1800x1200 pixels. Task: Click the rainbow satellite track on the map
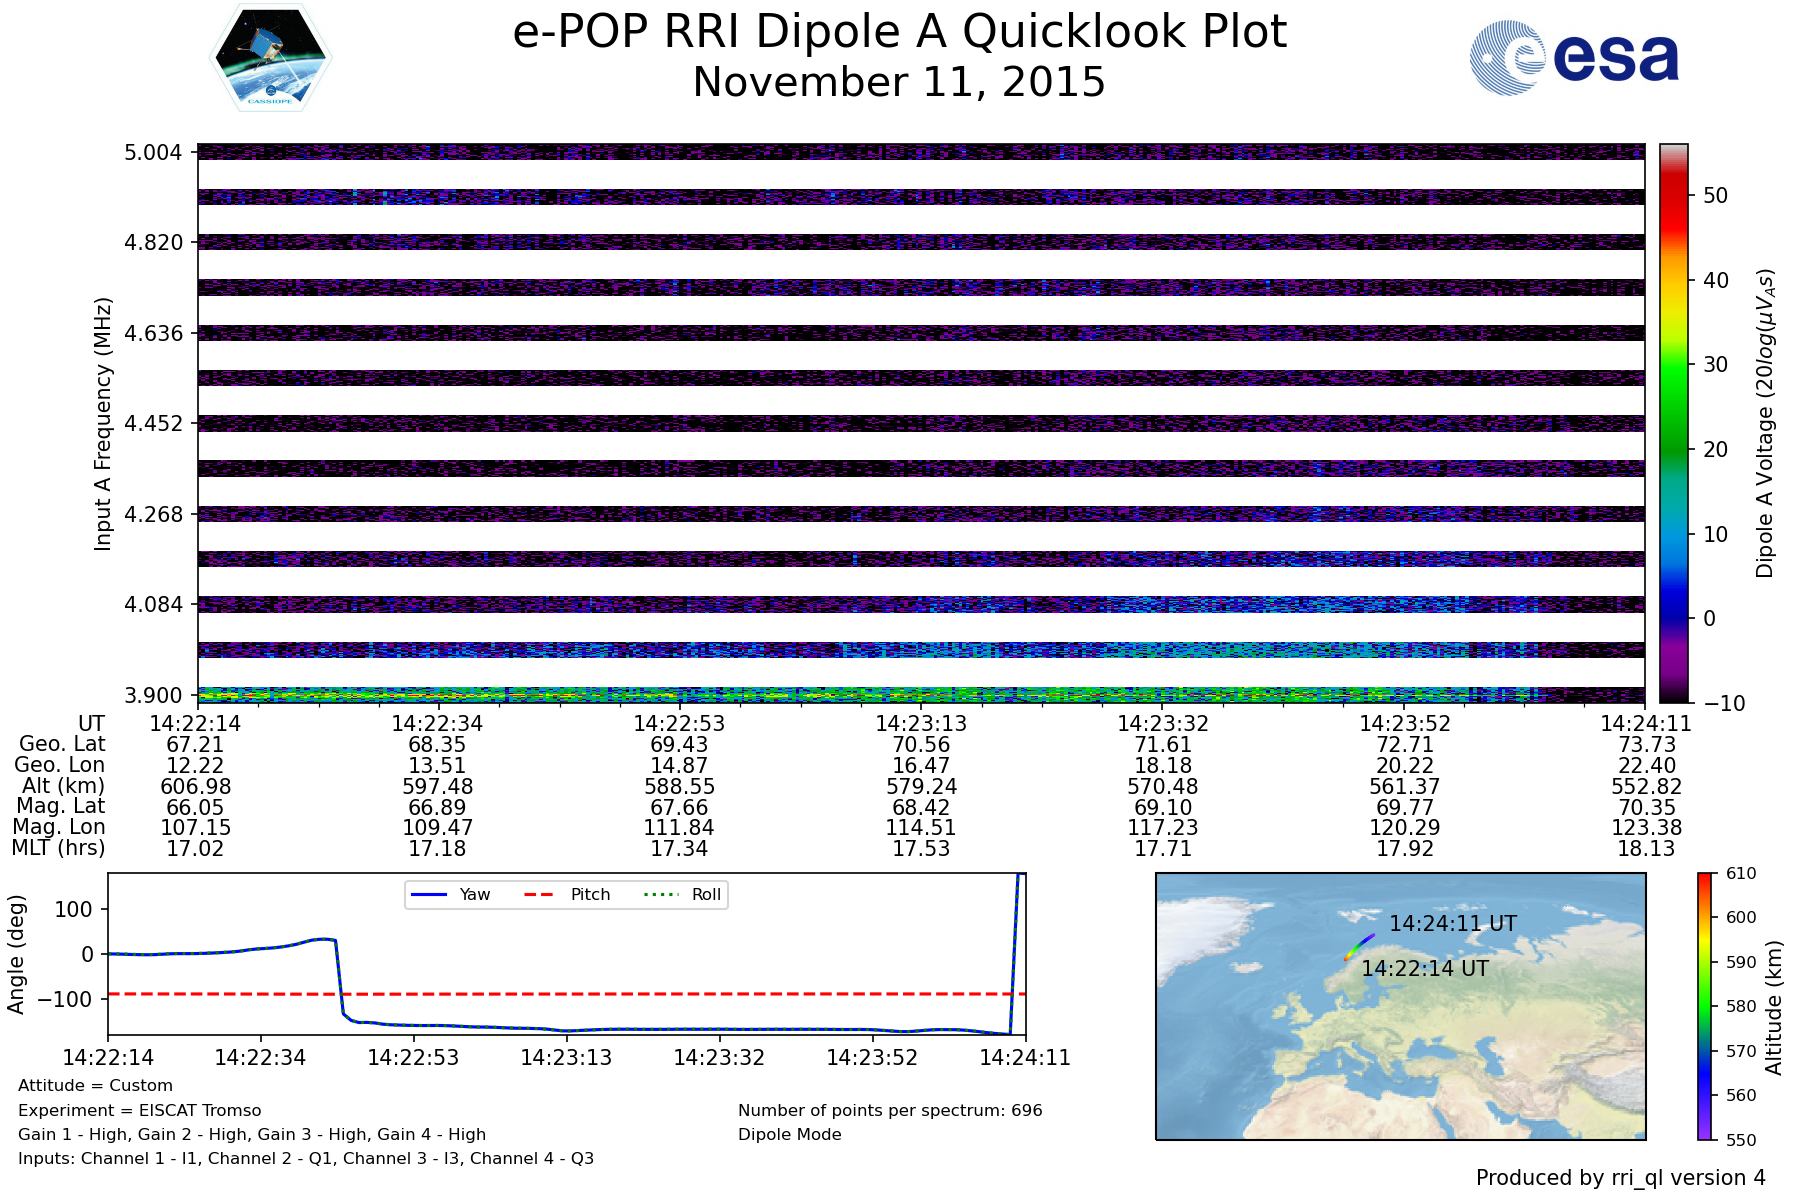pos(1359,946)
